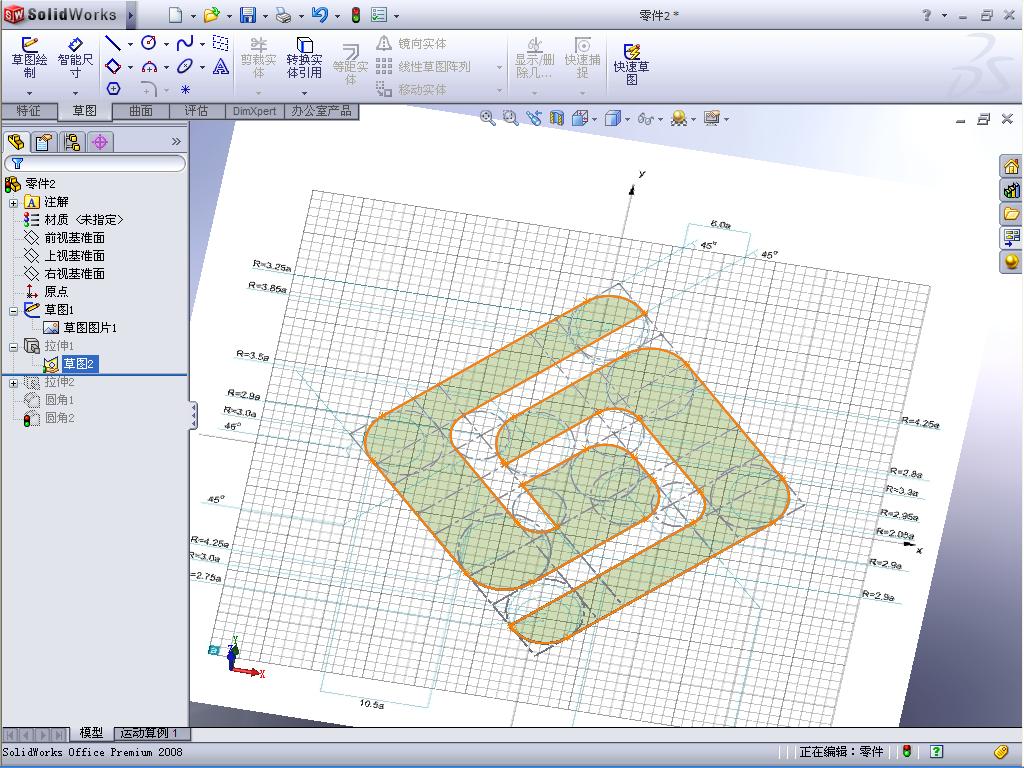
Task: Open SolidWorks Resources in task pane
Action: point(1011,166)
